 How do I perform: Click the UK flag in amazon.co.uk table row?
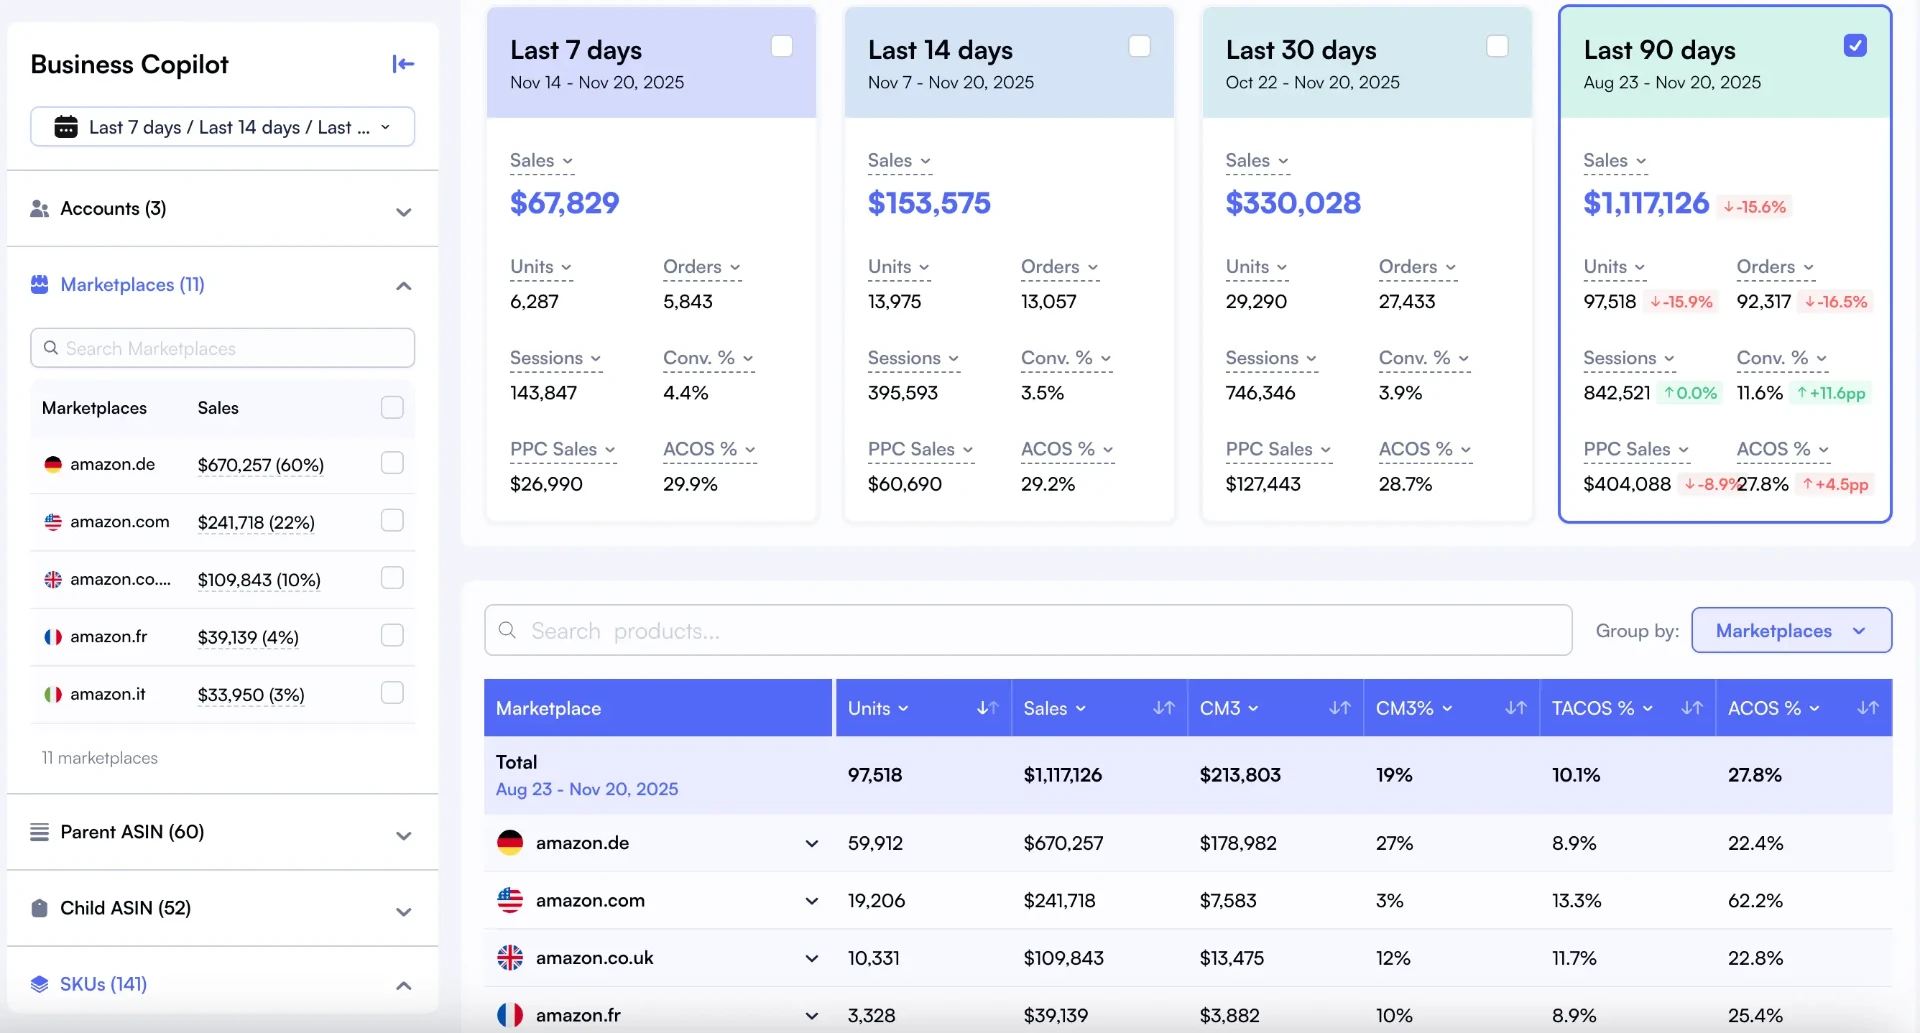point(510,958)
